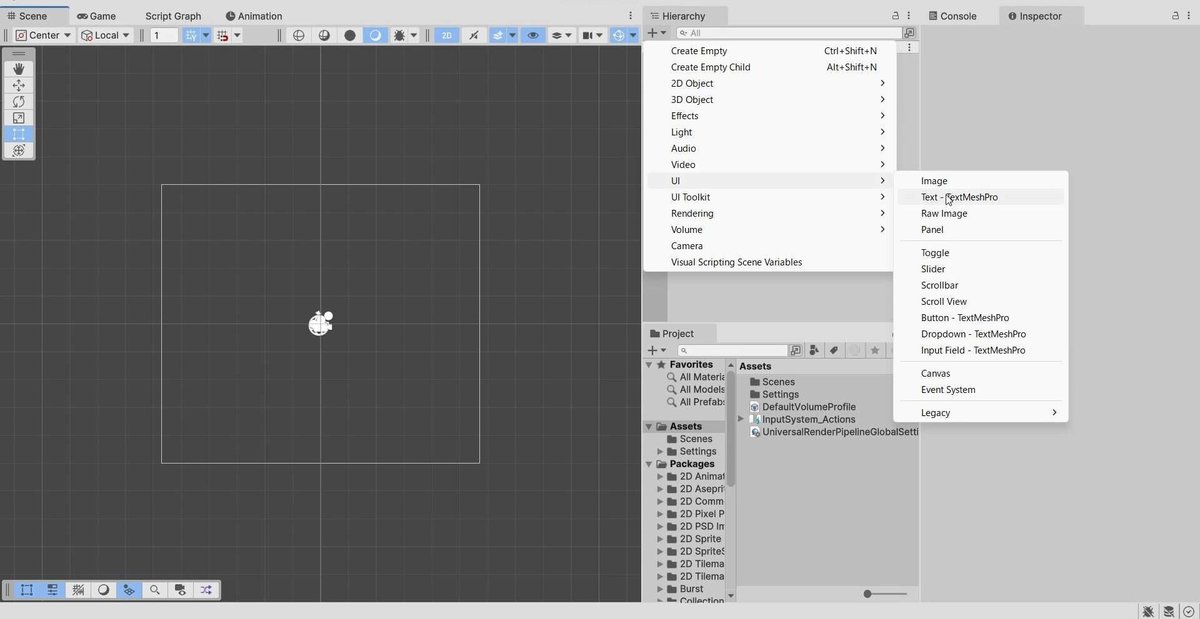Click Project search by type icon

814,350
